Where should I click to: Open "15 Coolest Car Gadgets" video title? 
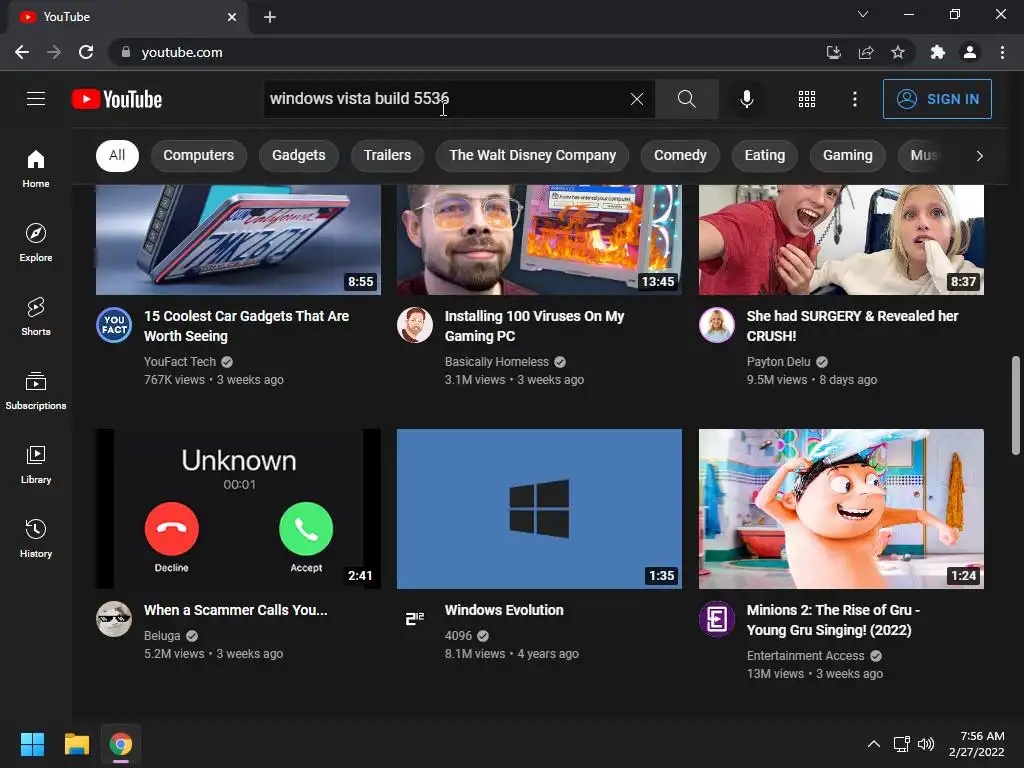pos(246,326)
